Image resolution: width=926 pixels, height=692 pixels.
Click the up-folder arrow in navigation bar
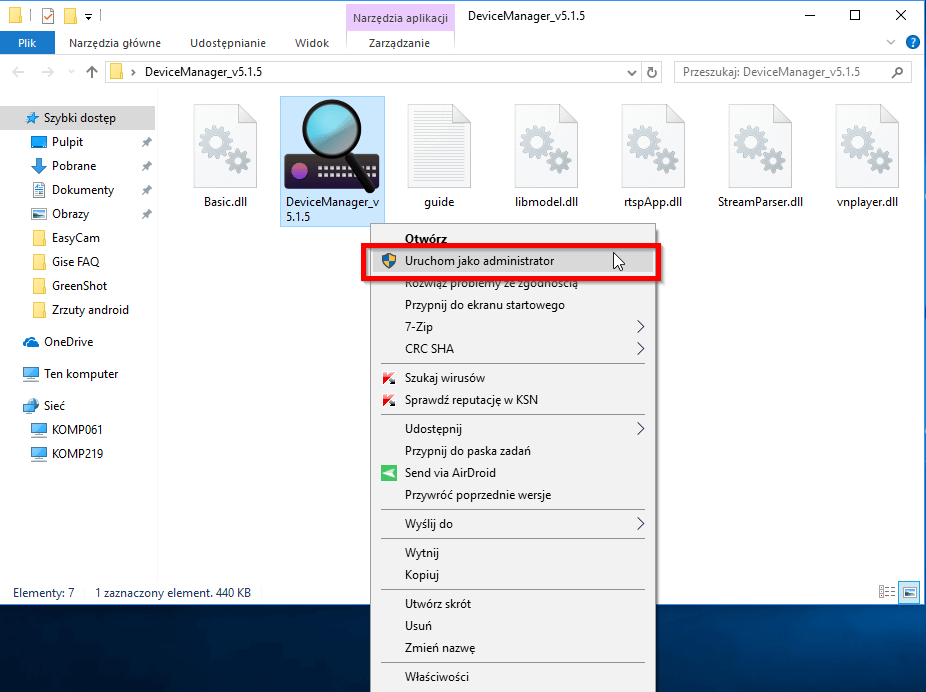coord(92,72)
